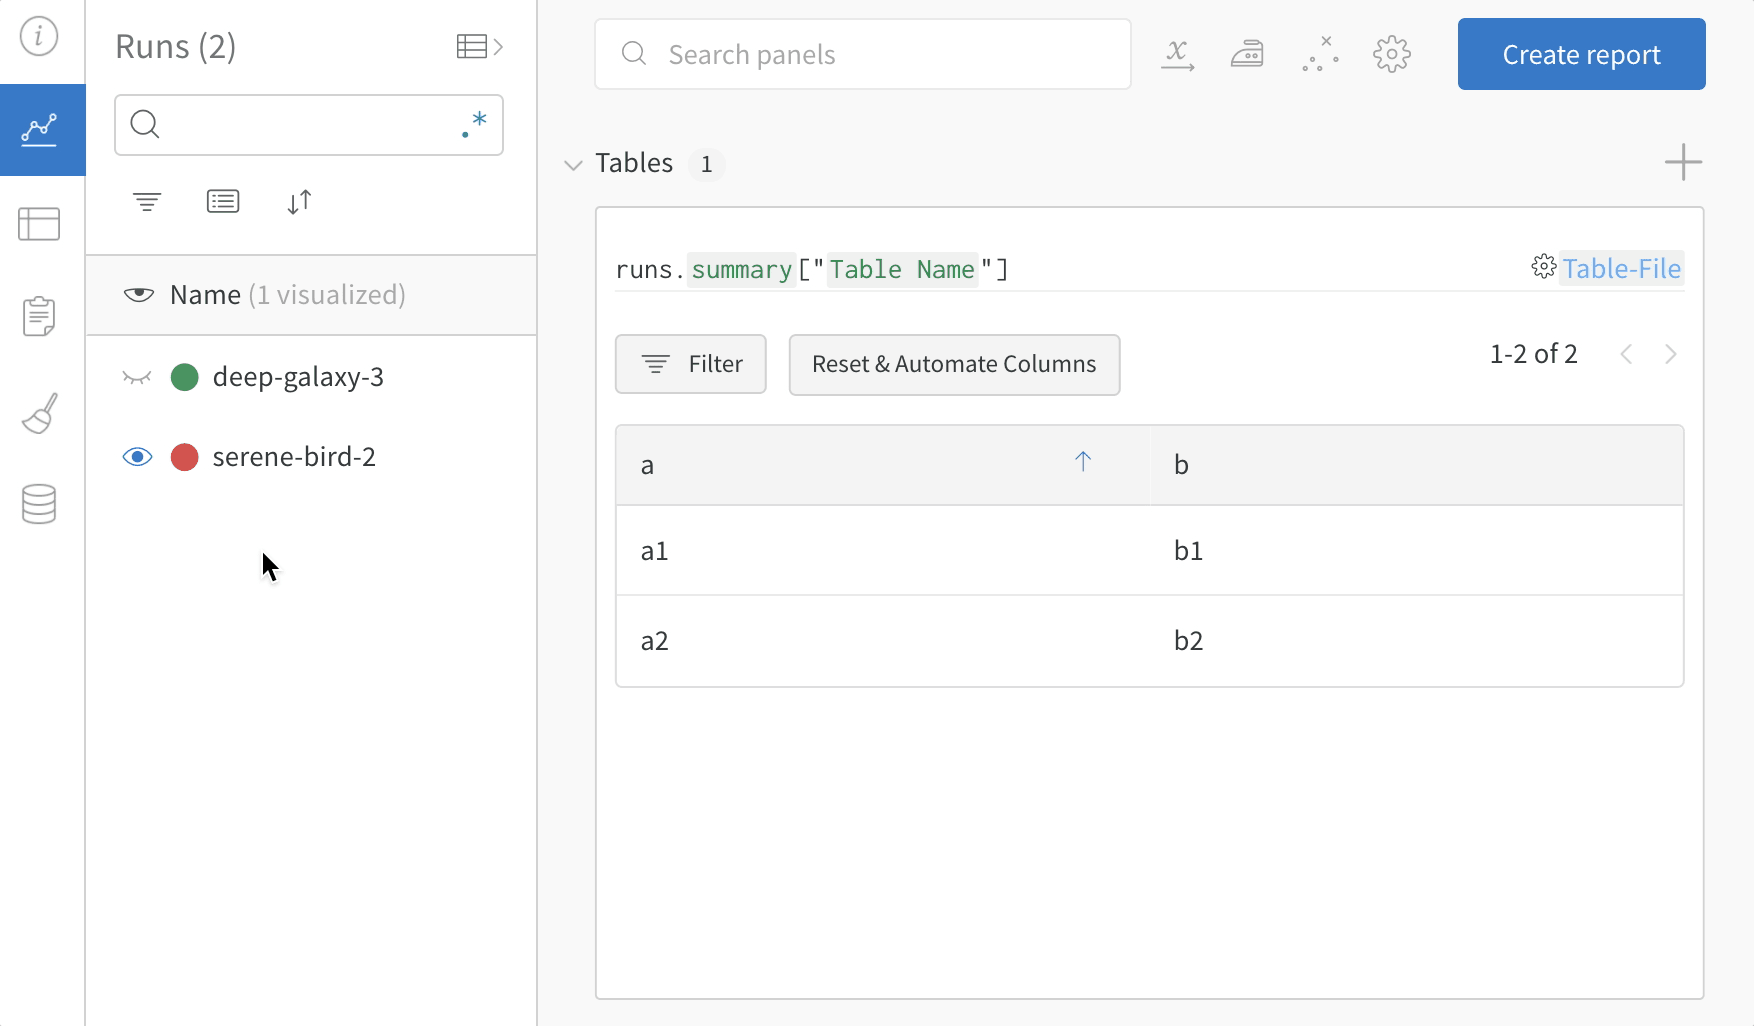Hide the serene-bird-2 run

click(x=137, y=457)
